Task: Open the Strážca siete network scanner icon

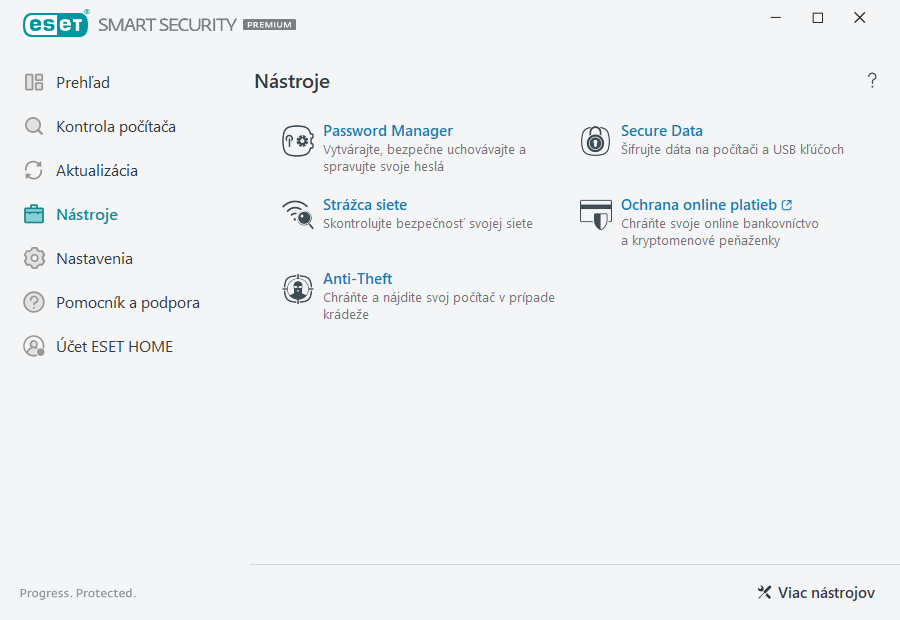Action: point(297,215)
